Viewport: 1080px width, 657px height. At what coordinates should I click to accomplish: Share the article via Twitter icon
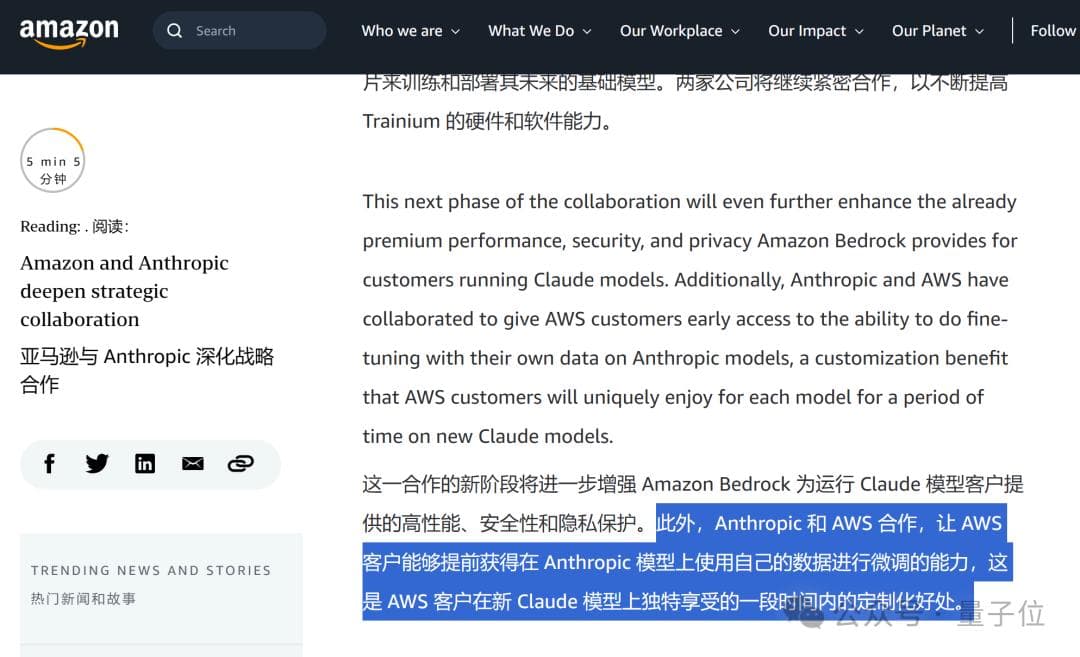click(97, 464)
